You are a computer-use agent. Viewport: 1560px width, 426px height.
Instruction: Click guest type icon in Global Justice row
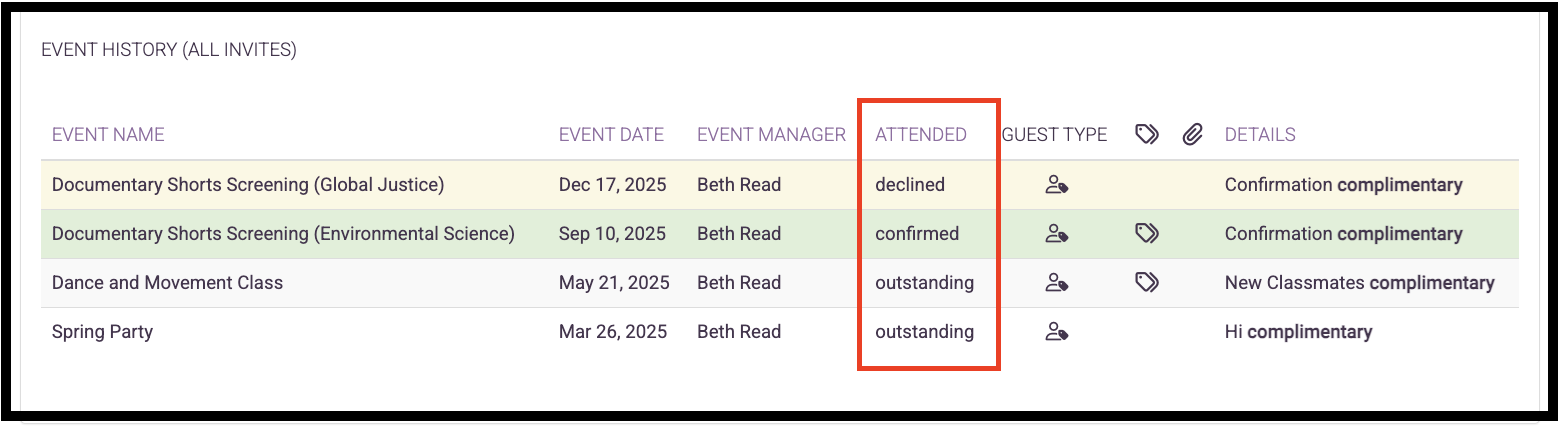1056,185
